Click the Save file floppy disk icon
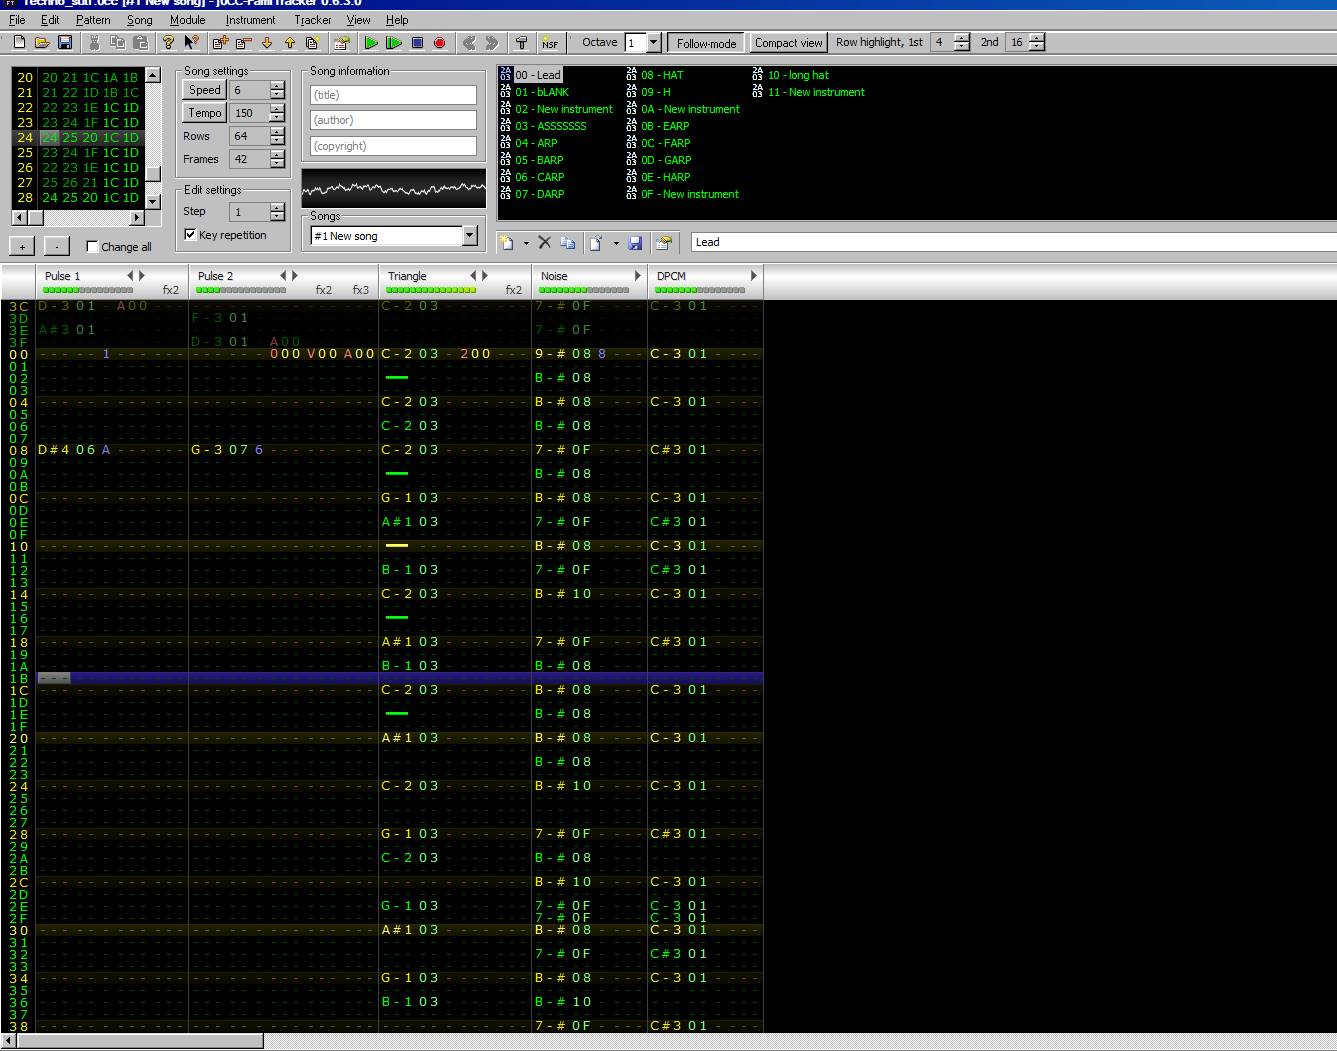The width and height of the screenshot is (1337, 1051). tap(65, 43)
